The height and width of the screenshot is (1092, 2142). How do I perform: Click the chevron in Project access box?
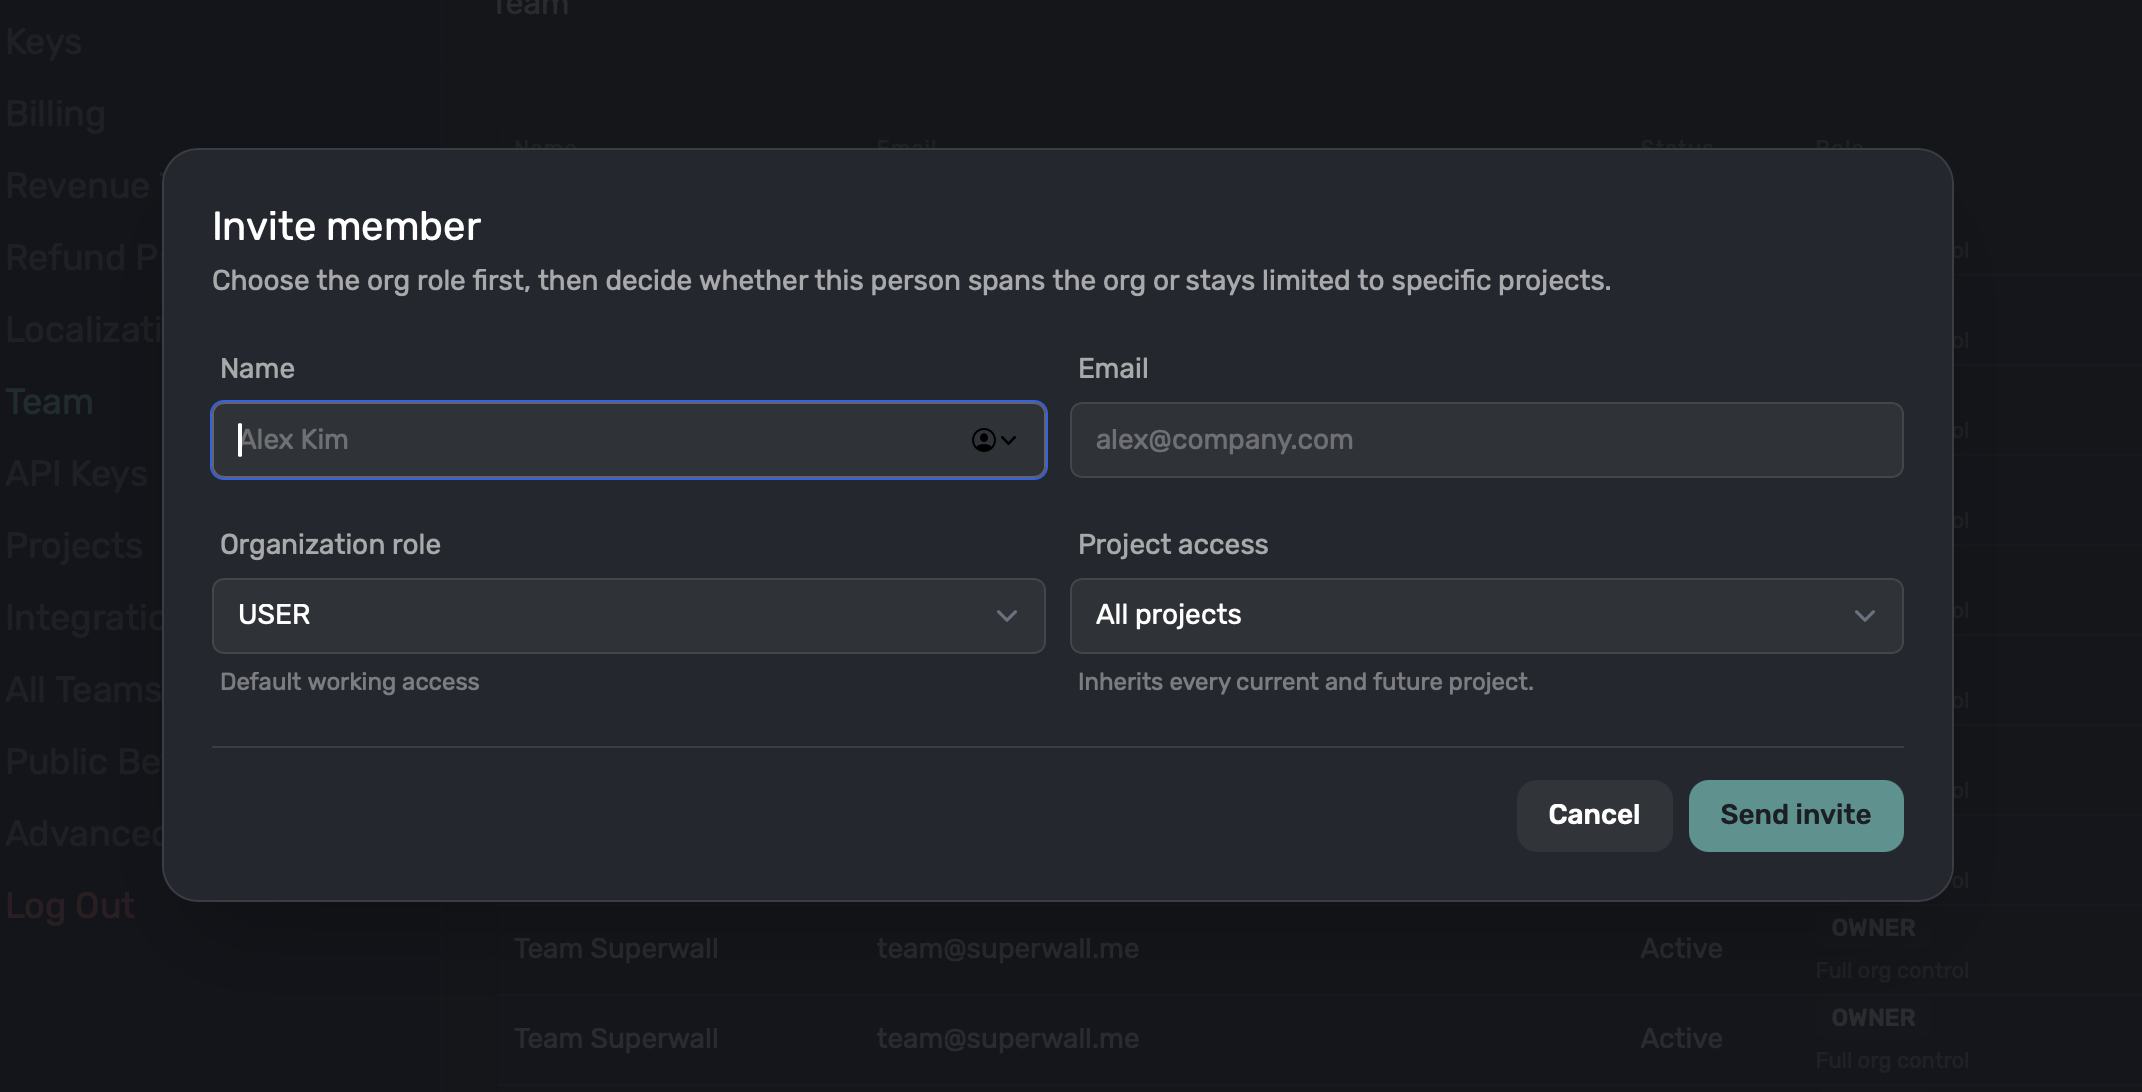coord(1864,616)
